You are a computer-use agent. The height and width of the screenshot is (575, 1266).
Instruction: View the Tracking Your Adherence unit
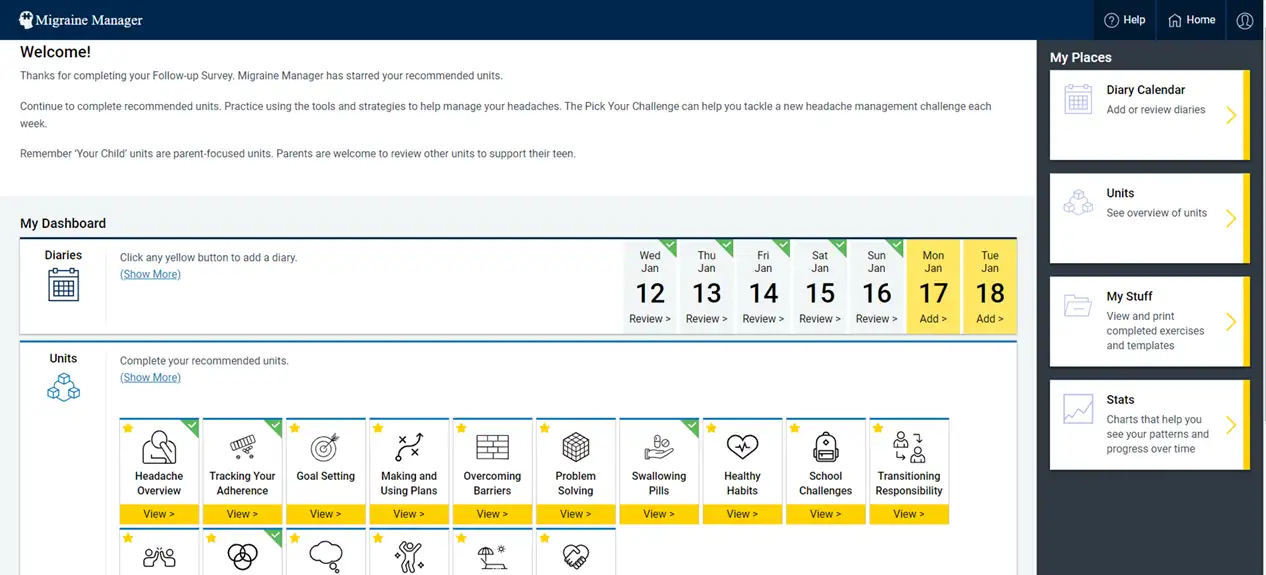pos(242,514)
